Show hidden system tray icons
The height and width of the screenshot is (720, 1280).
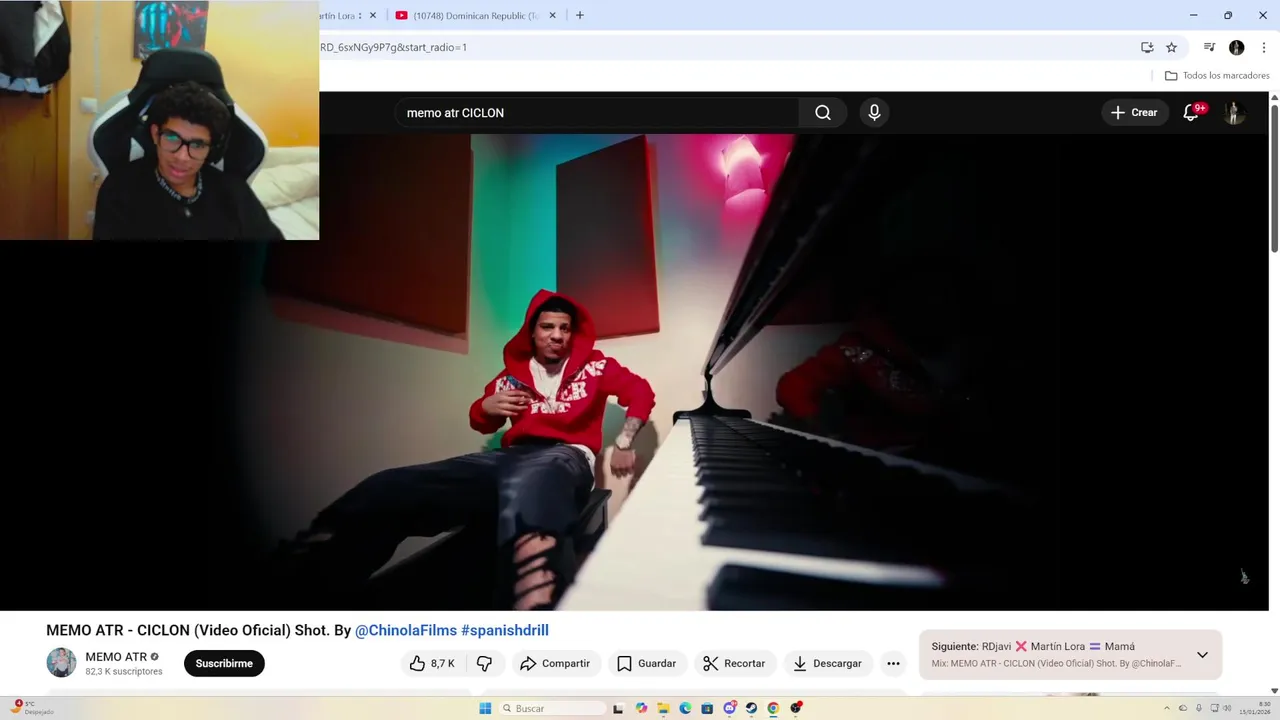pos(1166,708)
